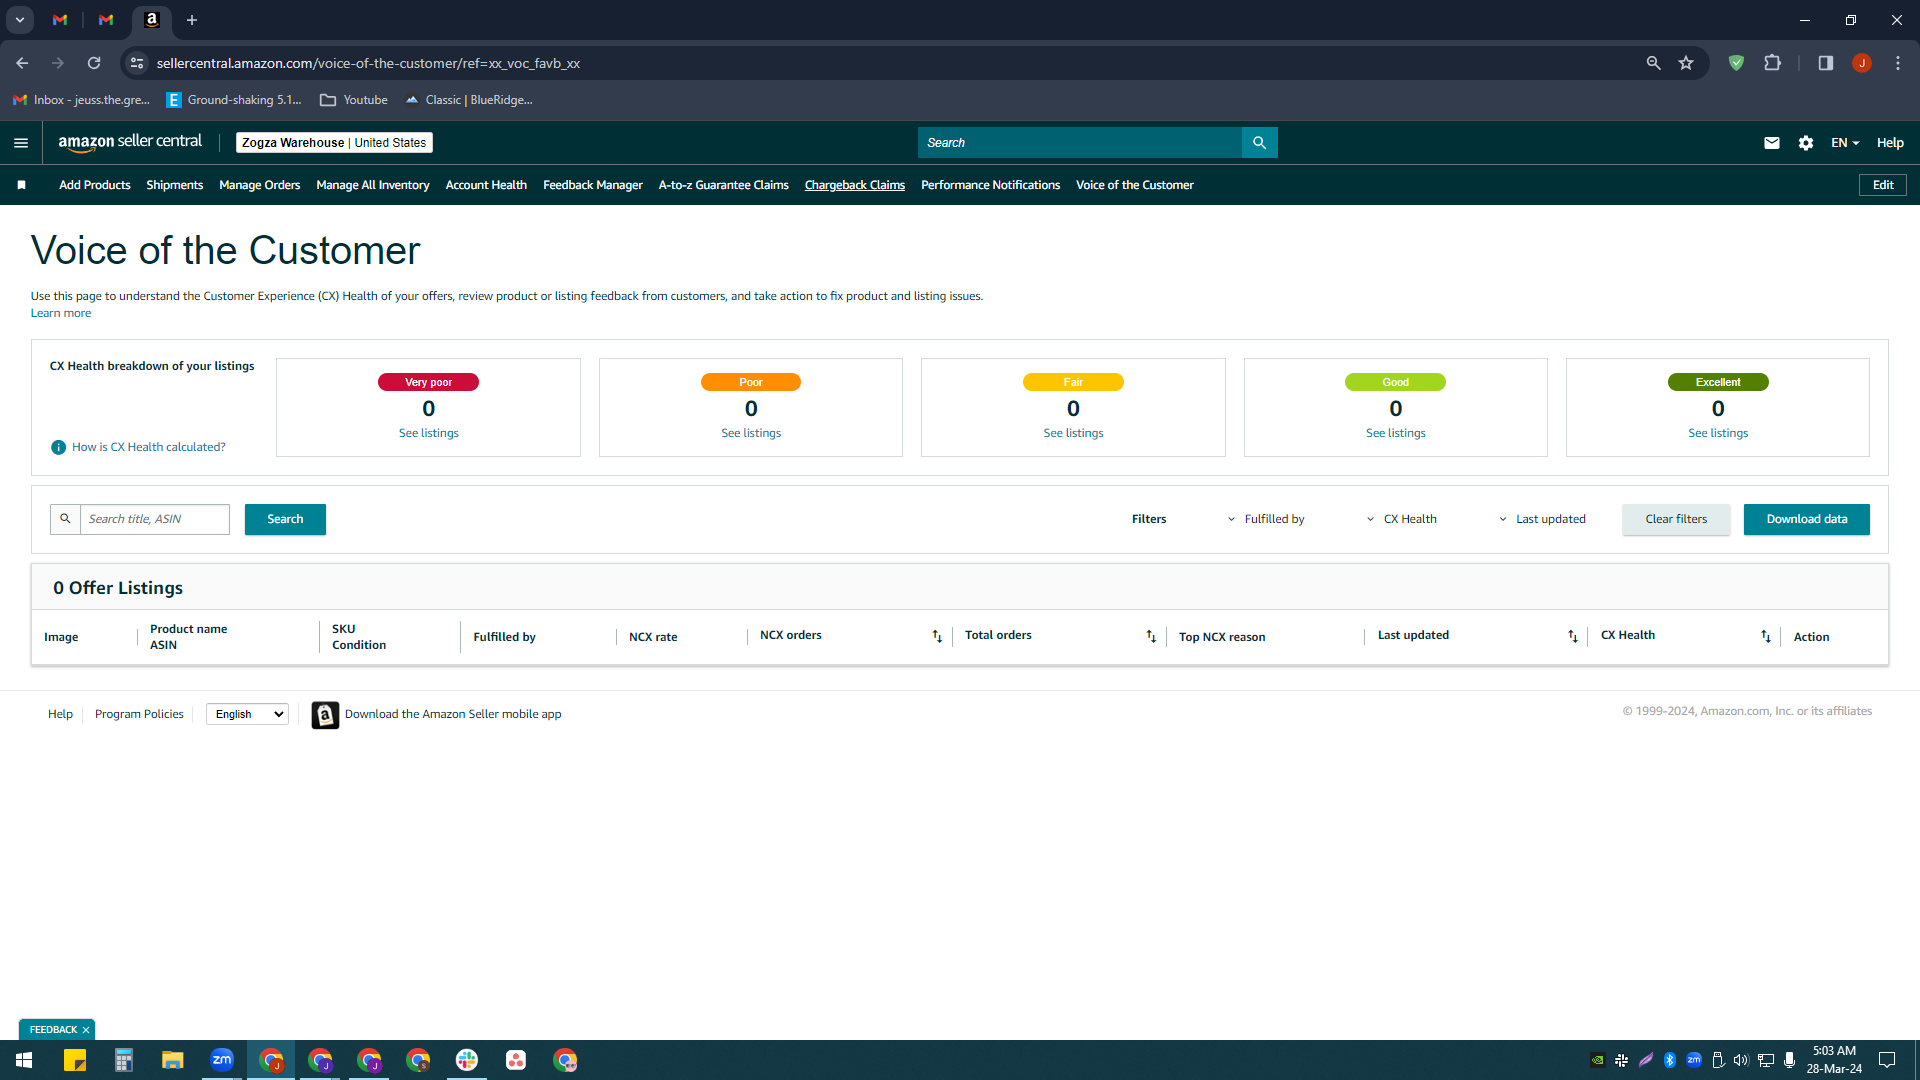Image resolution: width=1920 pixels, height=1080 pixels.
Task: Open the Zogza Warehouse account switcher
Action: (x=334, y=143)
